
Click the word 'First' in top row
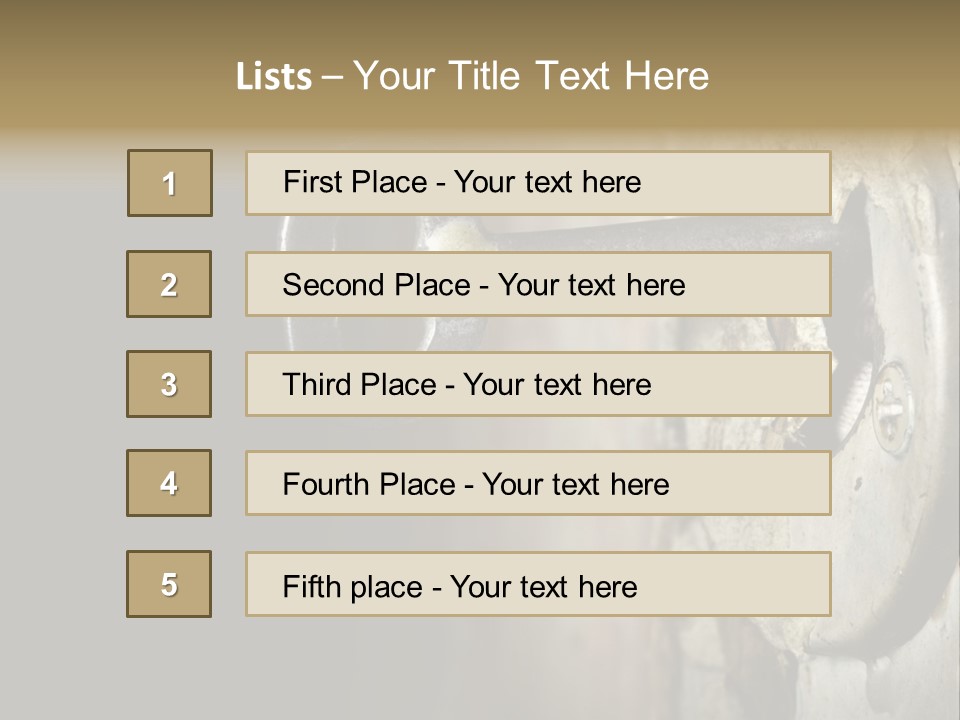(309, 182)
